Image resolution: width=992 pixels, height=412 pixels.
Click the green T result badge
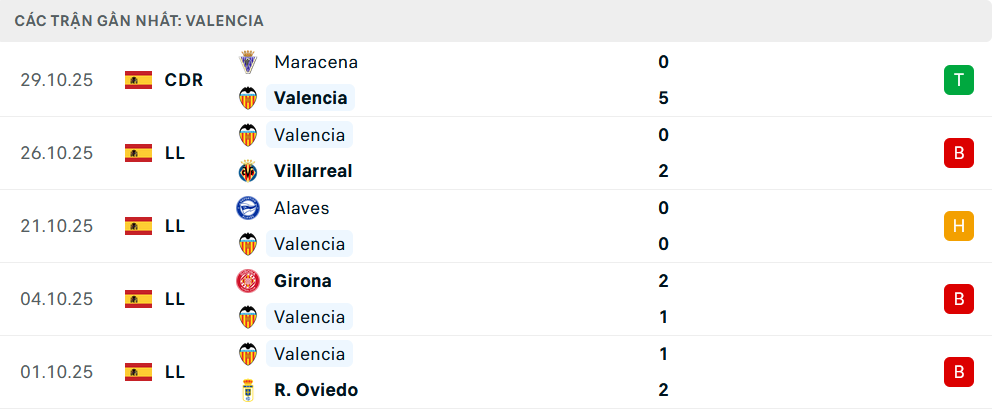[x=958, y=80]
